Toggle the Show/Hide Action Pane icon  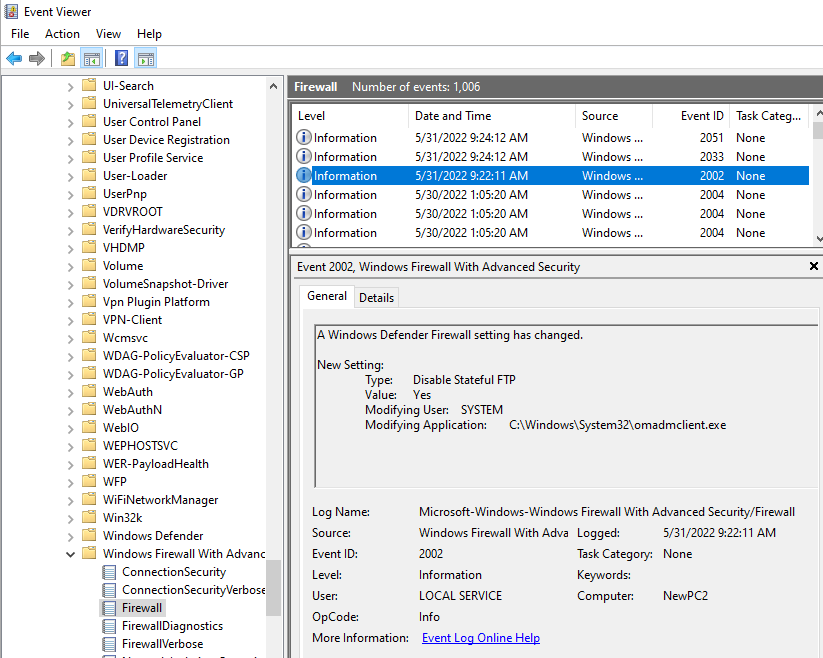coord(144,57)
